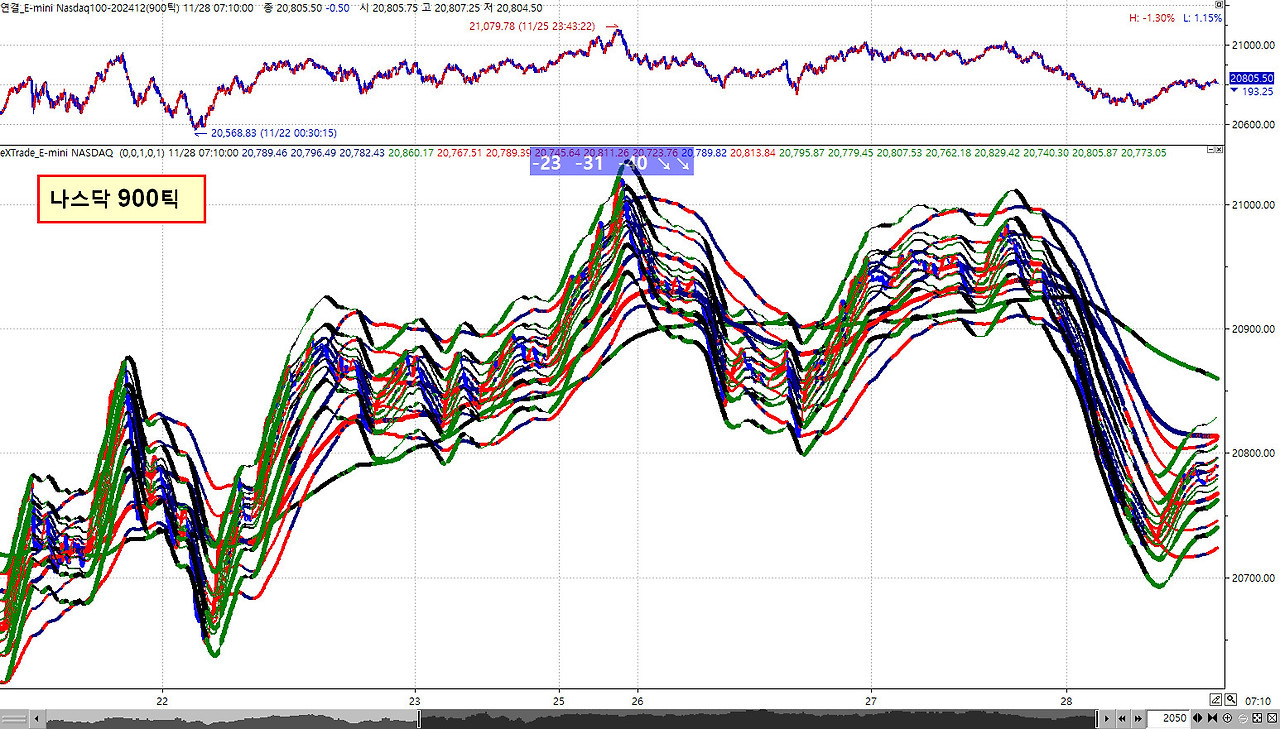The width and height of the screenshot is (1280, 729).
Task: Select the blue price tag 20805.50
Action: coord(1252,78)
